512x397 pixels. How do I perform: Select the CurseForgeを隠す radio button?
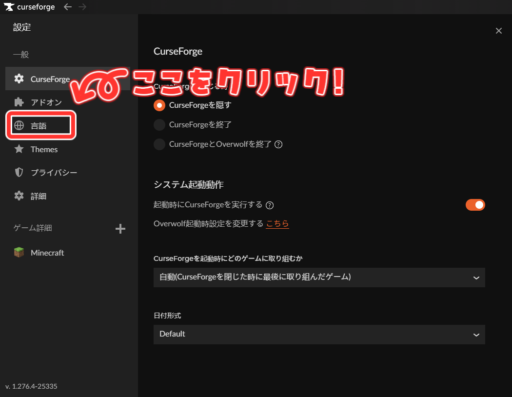[159, 105]
